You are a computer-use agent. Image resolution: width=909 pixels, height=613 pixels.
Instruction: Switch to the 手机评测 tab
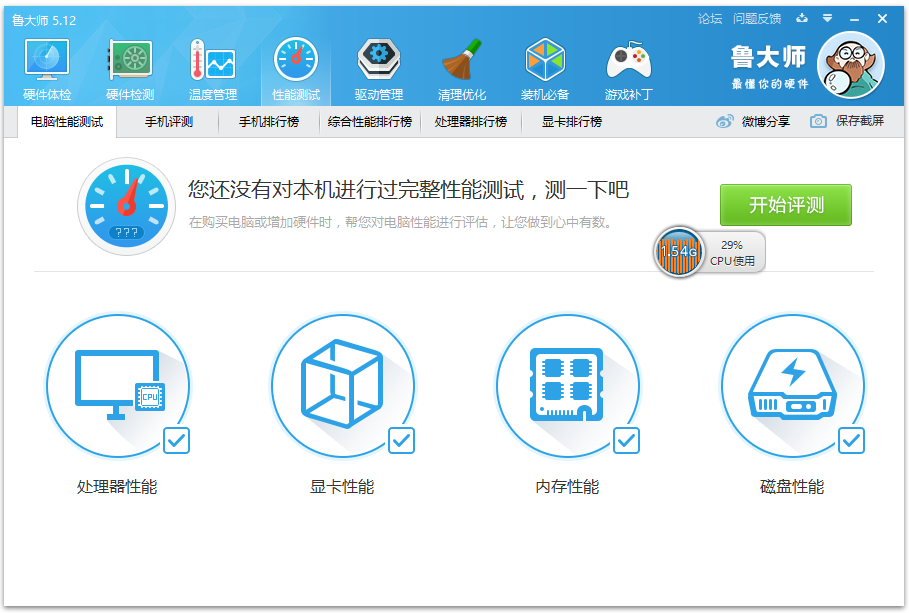point(168,122)
